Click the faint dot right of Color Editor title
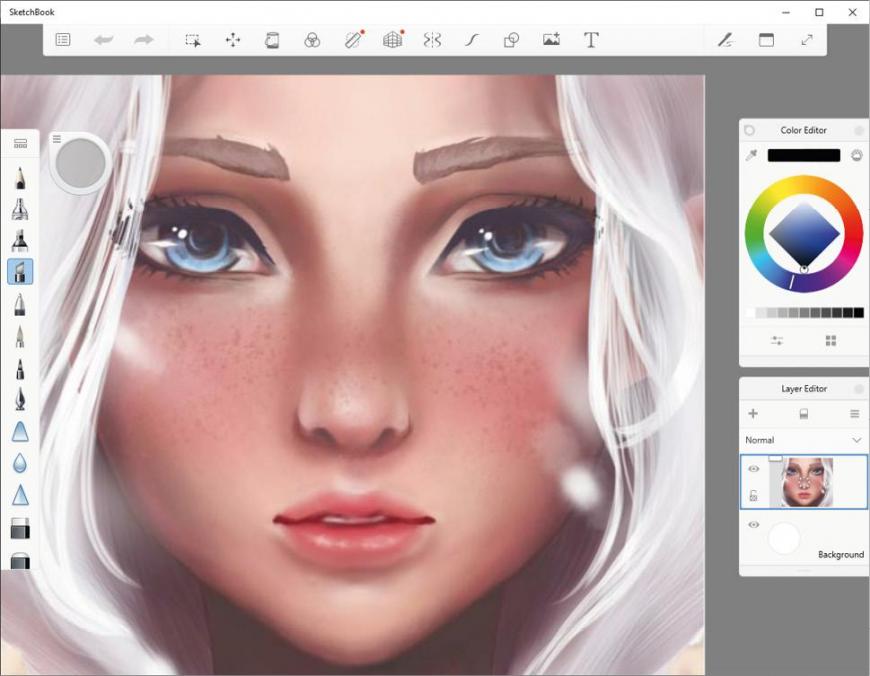 tap(859, 130)
